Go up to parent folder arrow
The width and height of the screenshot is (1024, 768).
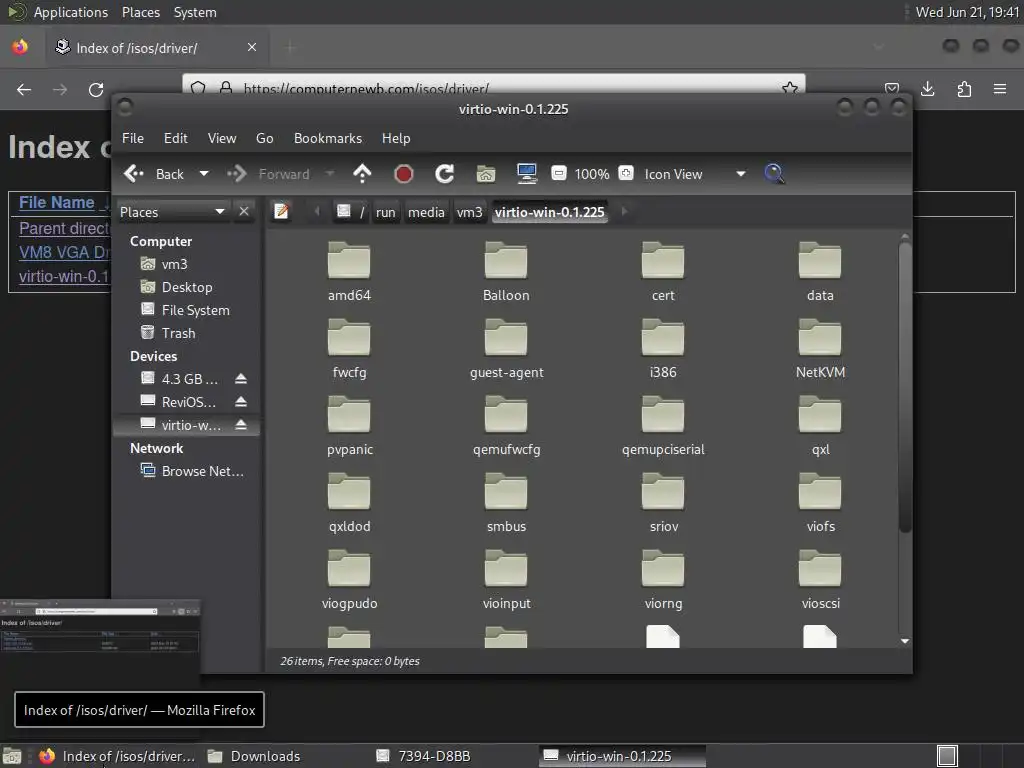point(362,174)
